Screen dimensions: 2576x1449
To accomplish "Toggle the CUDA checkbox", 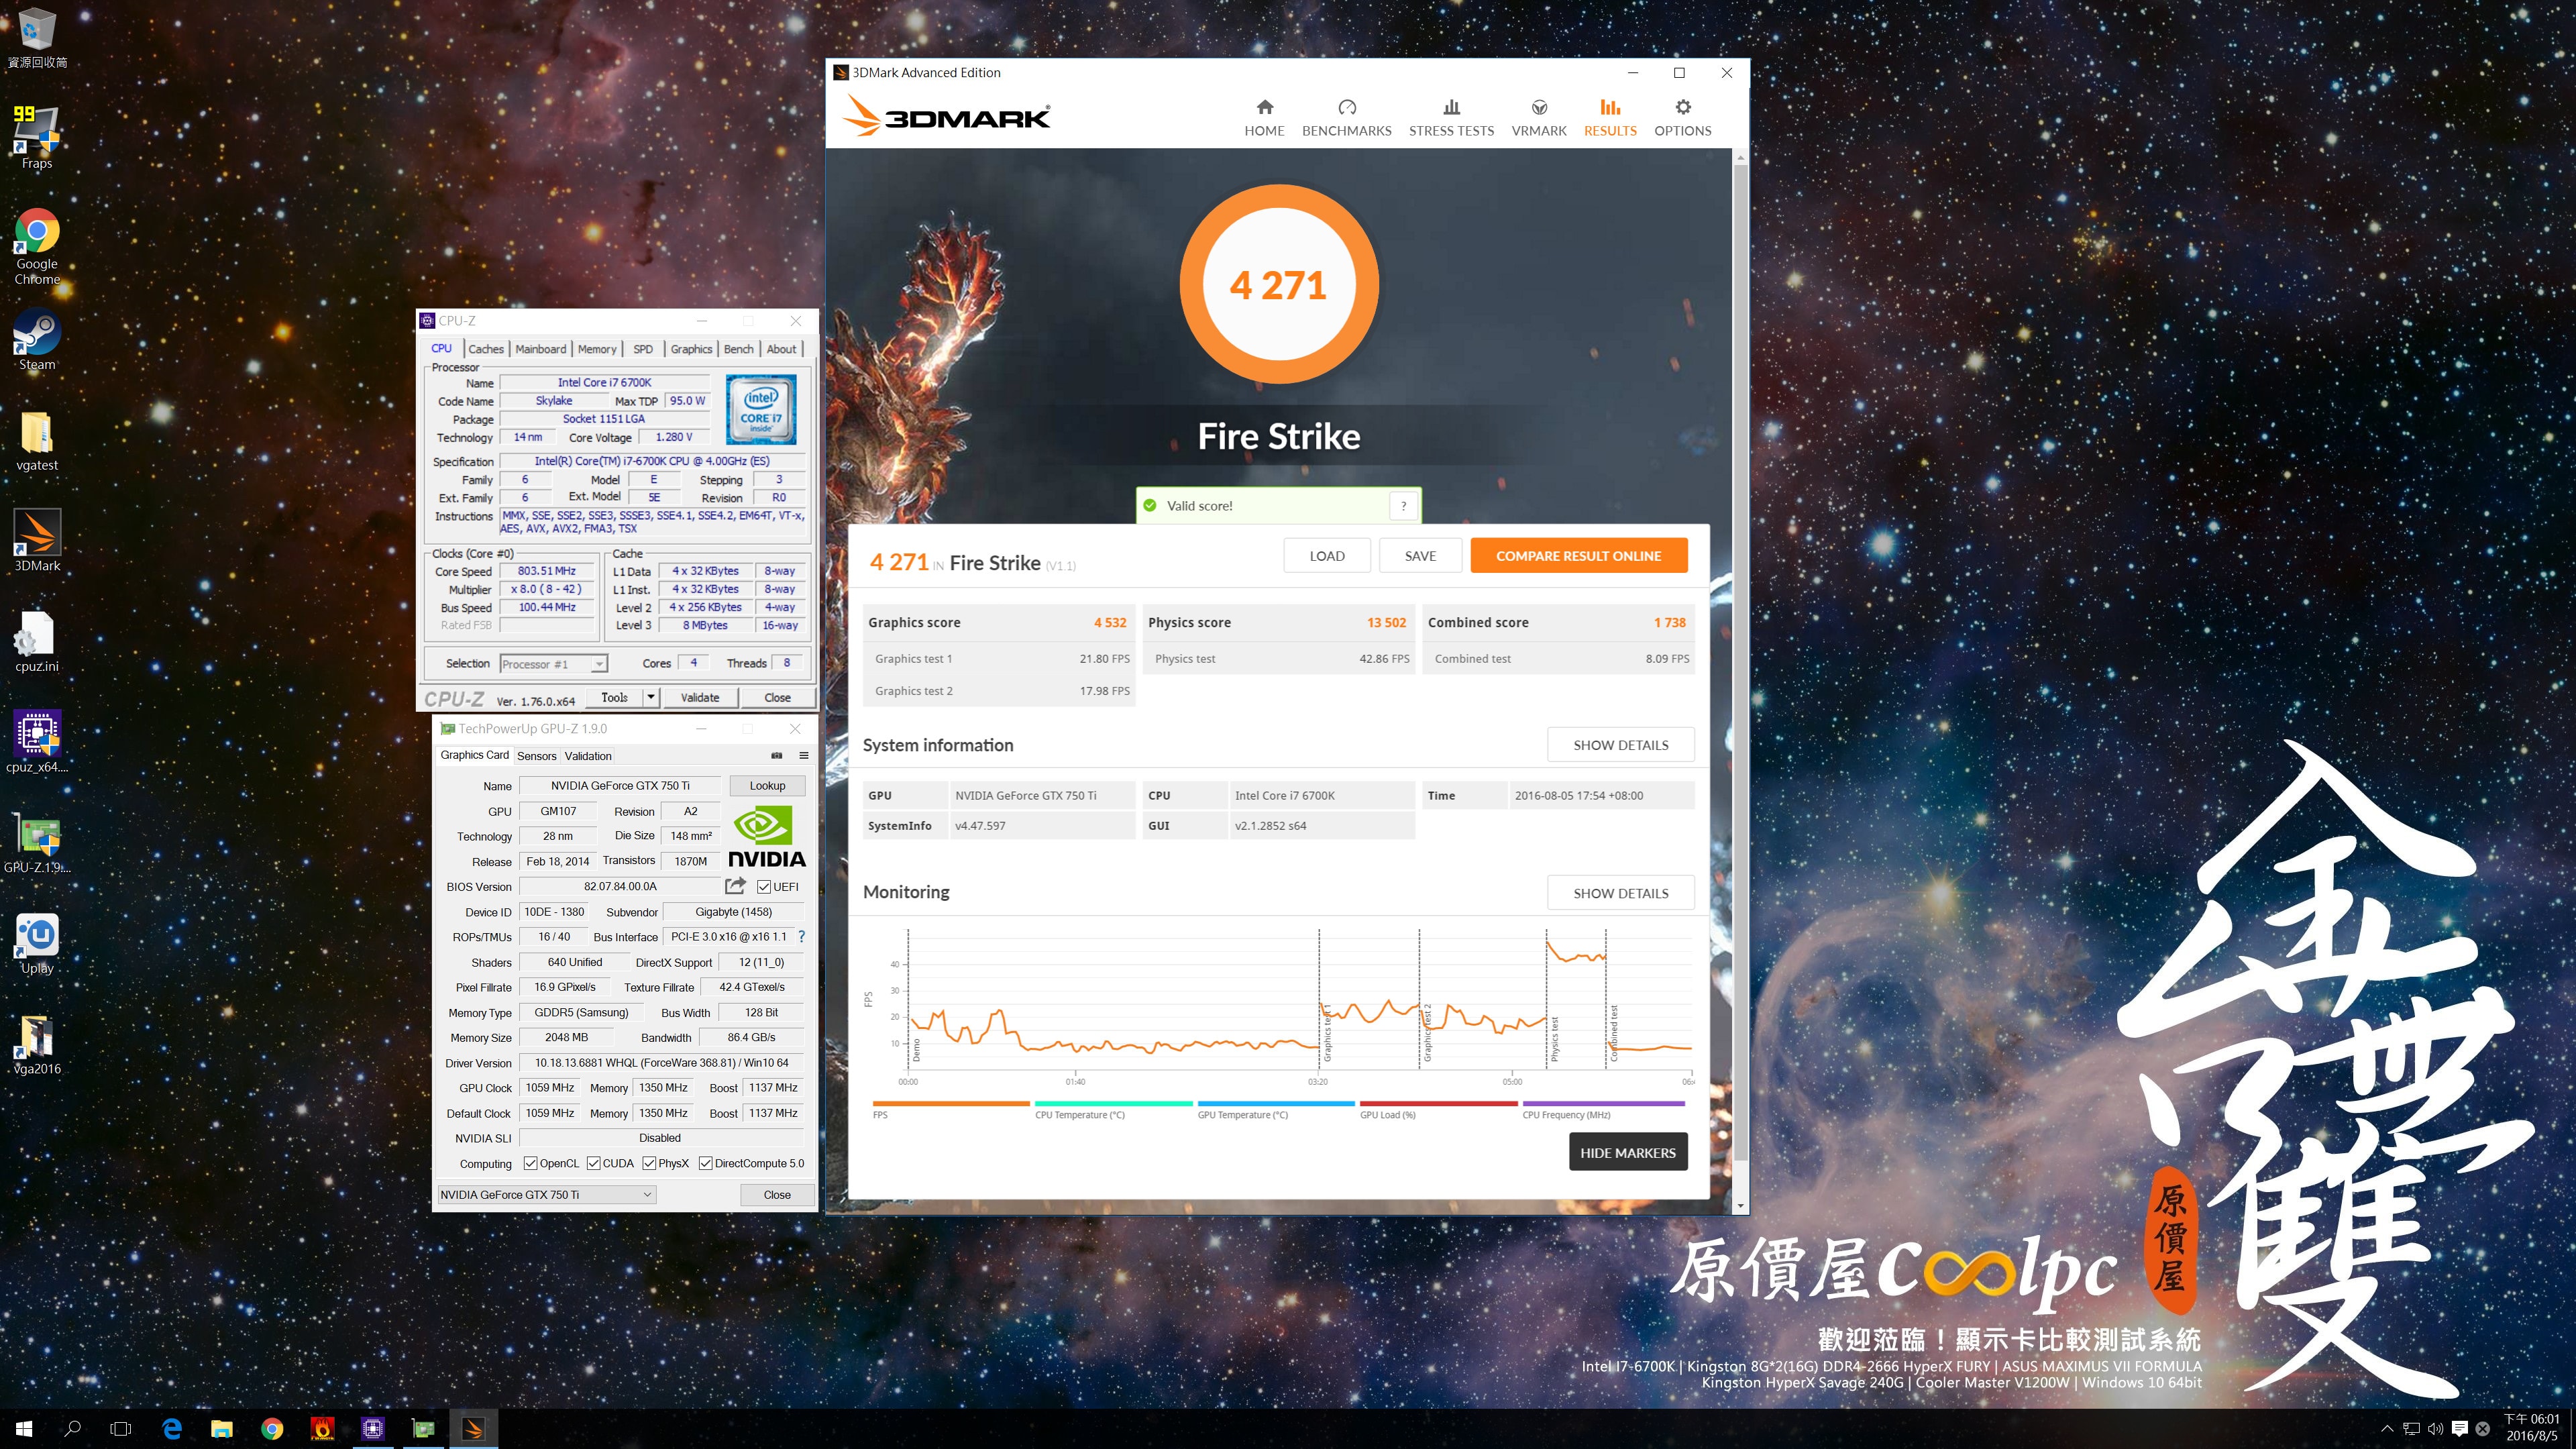I will (x=593, y=1163).
